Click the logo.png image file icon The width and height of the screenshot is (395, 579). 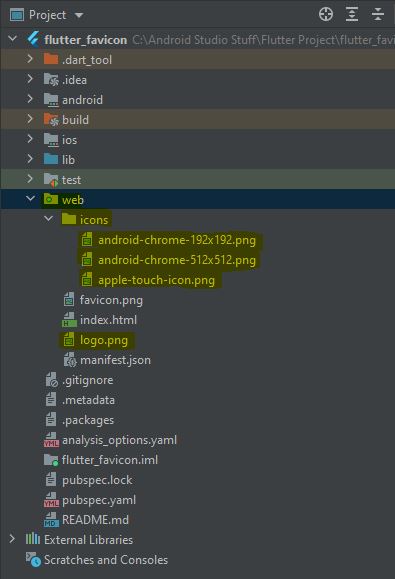(x=69, y=339)
